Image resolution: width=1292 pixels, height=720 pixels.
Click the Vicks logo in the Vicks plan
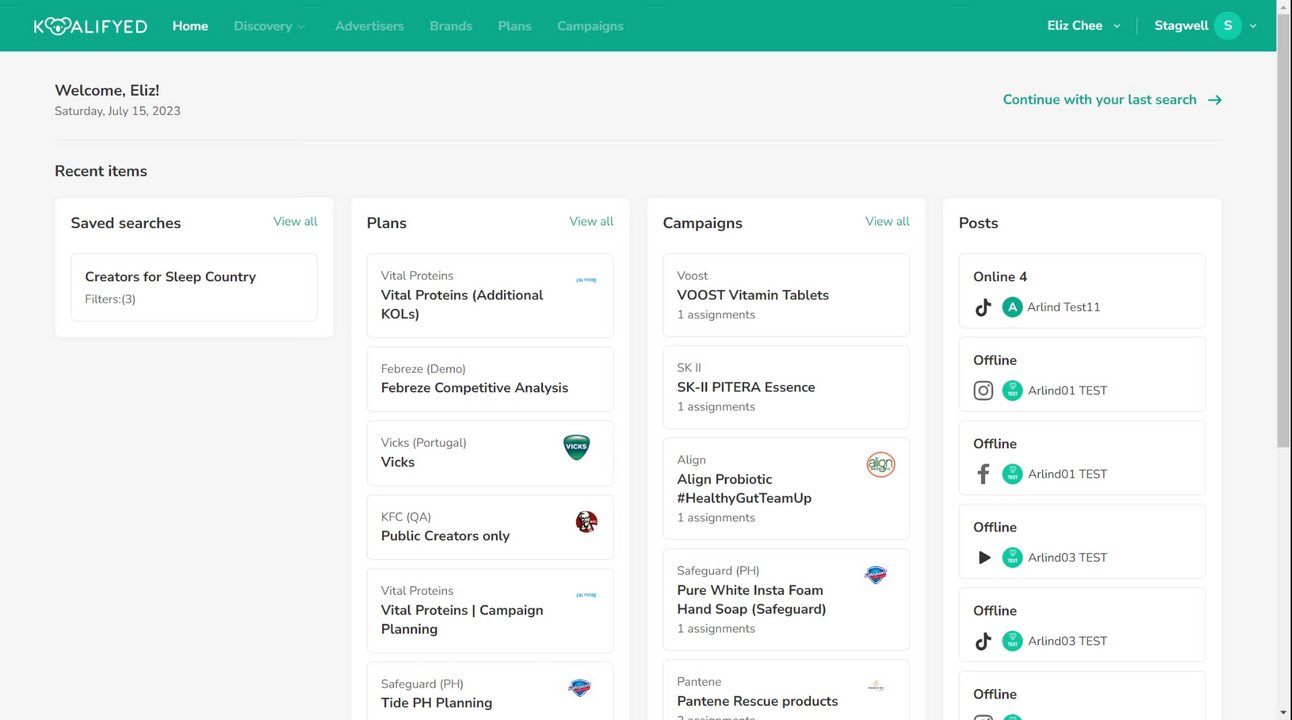[x=577, y=447]
